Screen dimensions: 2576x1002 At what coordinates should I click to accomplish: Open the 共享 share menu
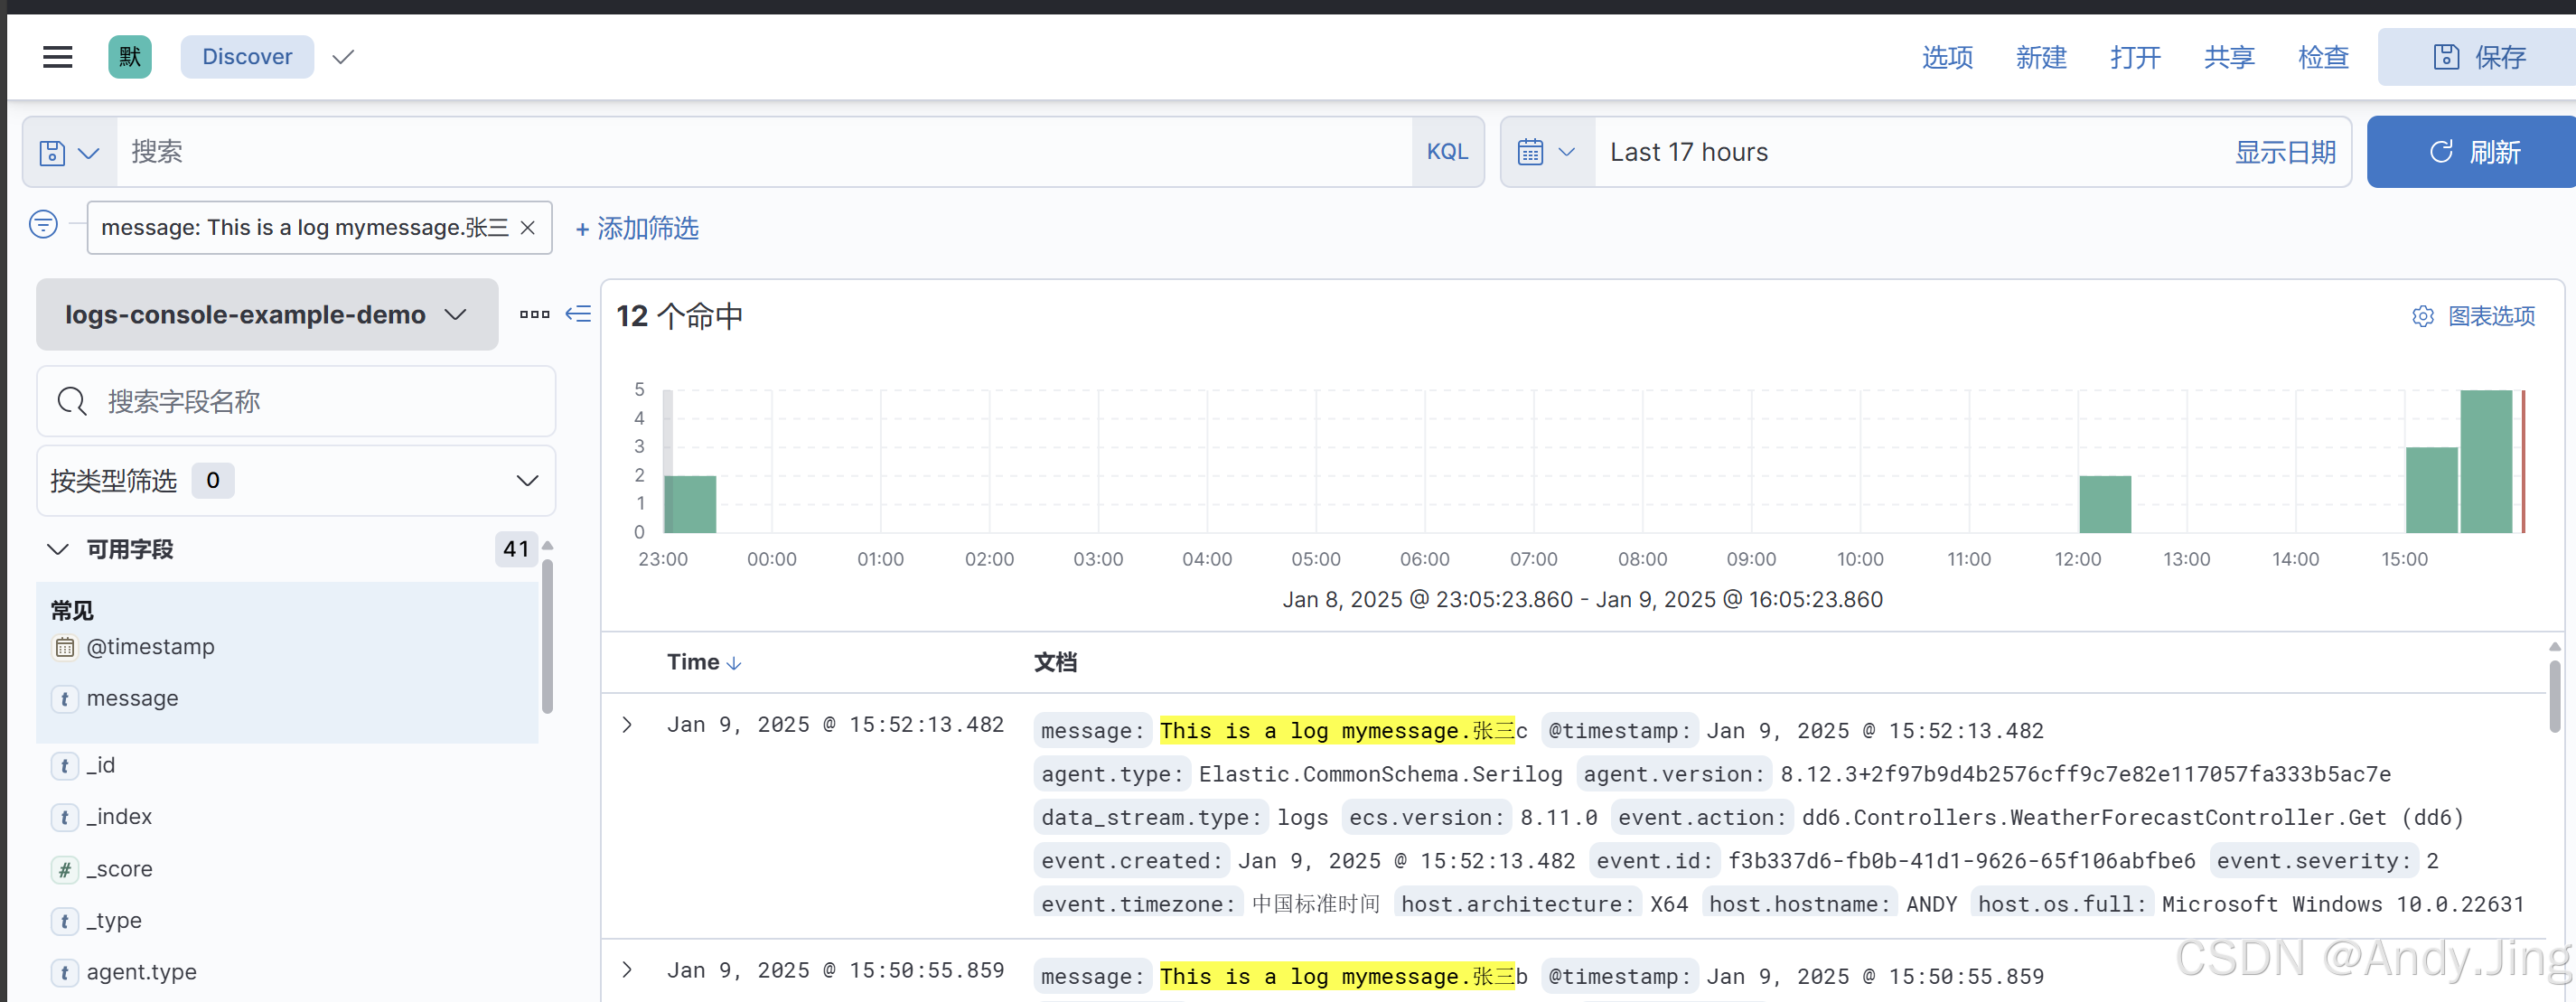point(2228,57)
